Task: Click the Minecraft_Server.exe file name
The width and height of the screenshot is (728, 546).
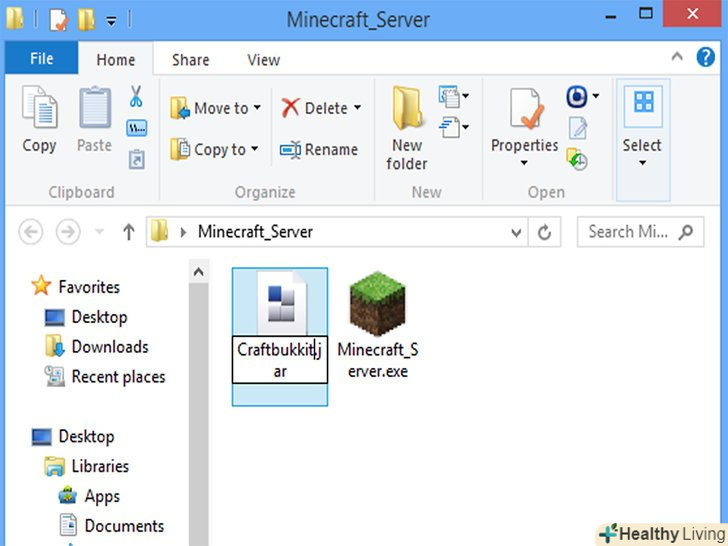Action: [378, 360]
